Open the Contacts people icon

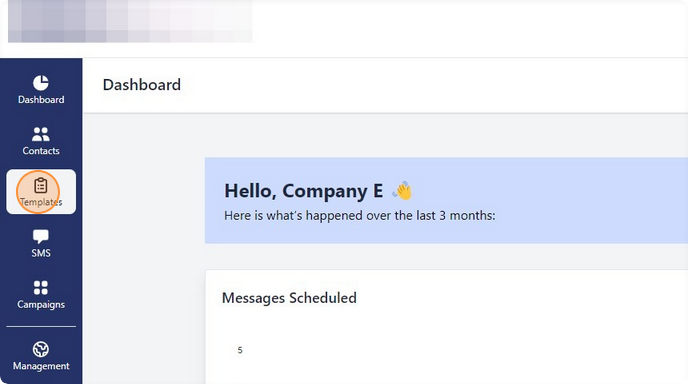[41, 134]
